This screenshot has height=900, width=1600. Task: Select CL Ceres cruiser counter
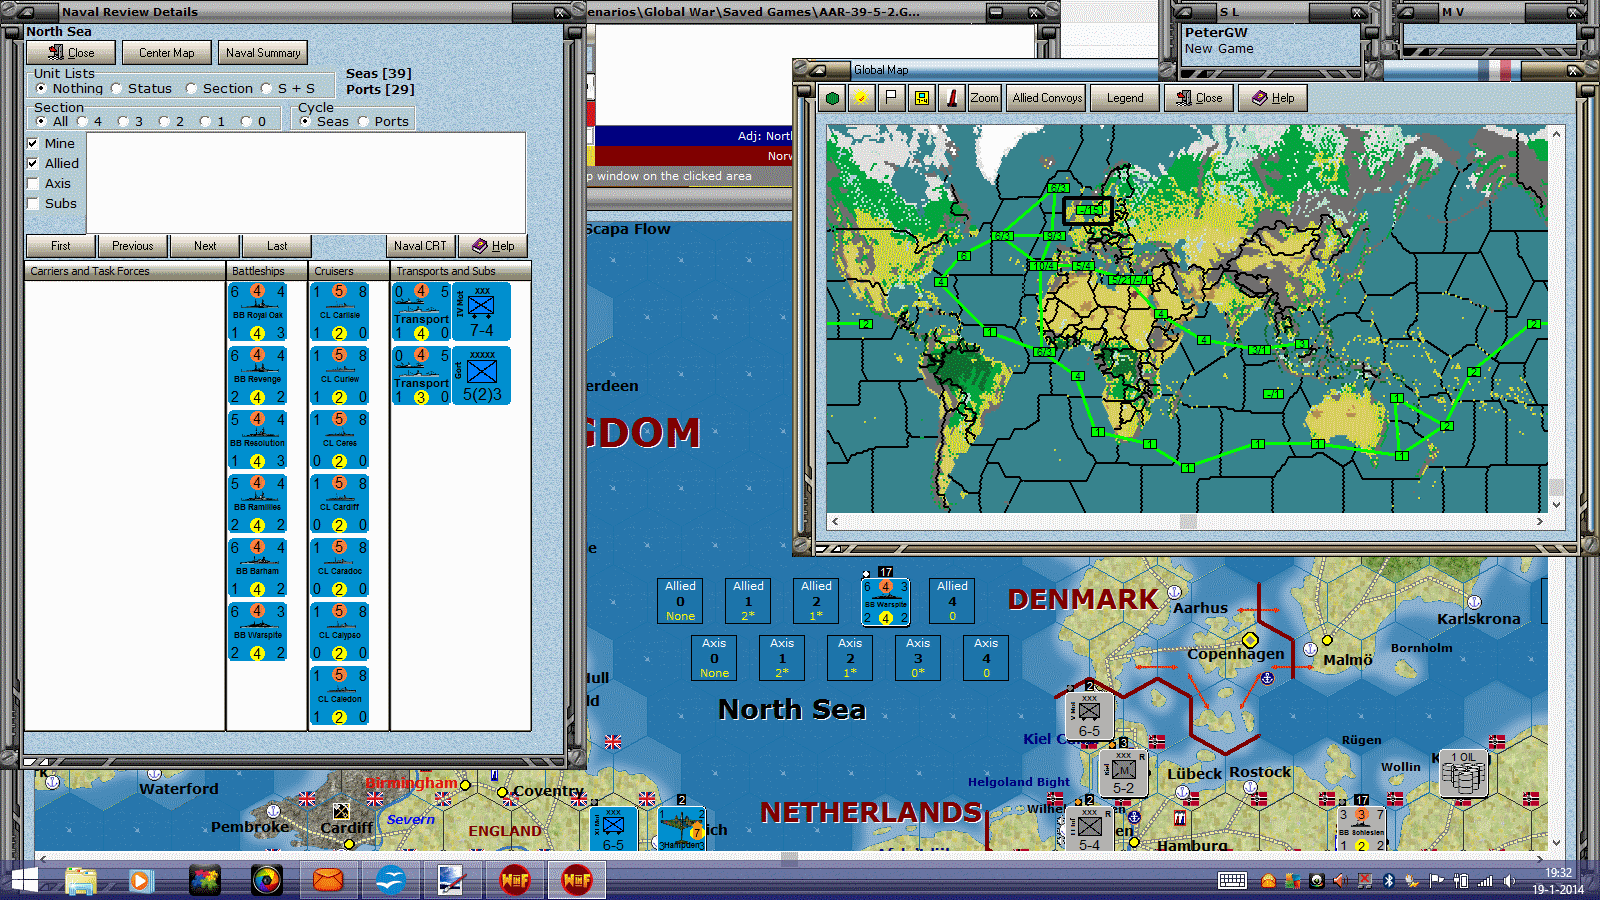(340, 440)
